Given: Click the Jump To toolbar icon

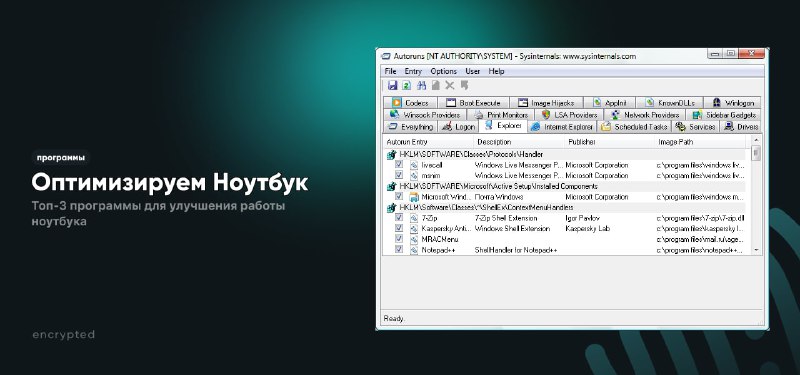Looking at the screenshot, I should coord(464,85).
